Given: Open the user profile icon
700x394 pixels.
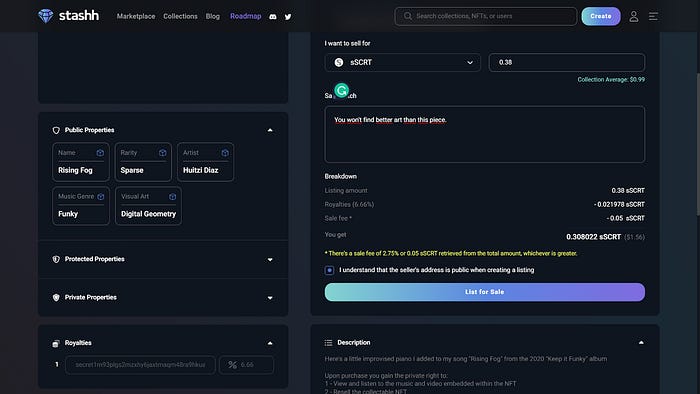Looking at the screenshot, I should [x=633, y=17].
